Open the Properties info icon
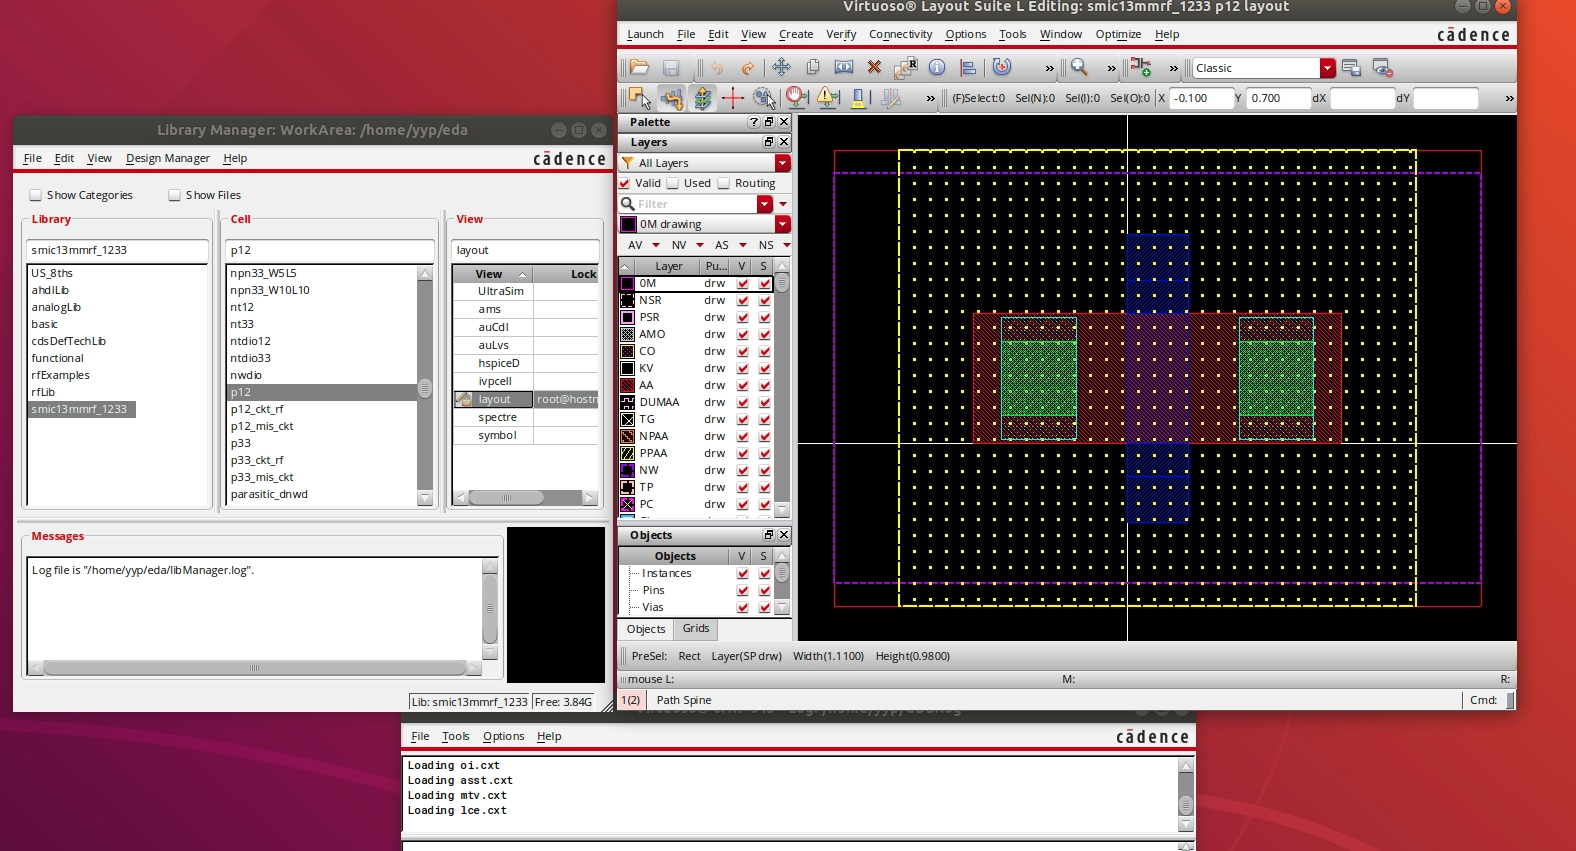This screenshot has height=851, width=1576. (x=937, y=67)
